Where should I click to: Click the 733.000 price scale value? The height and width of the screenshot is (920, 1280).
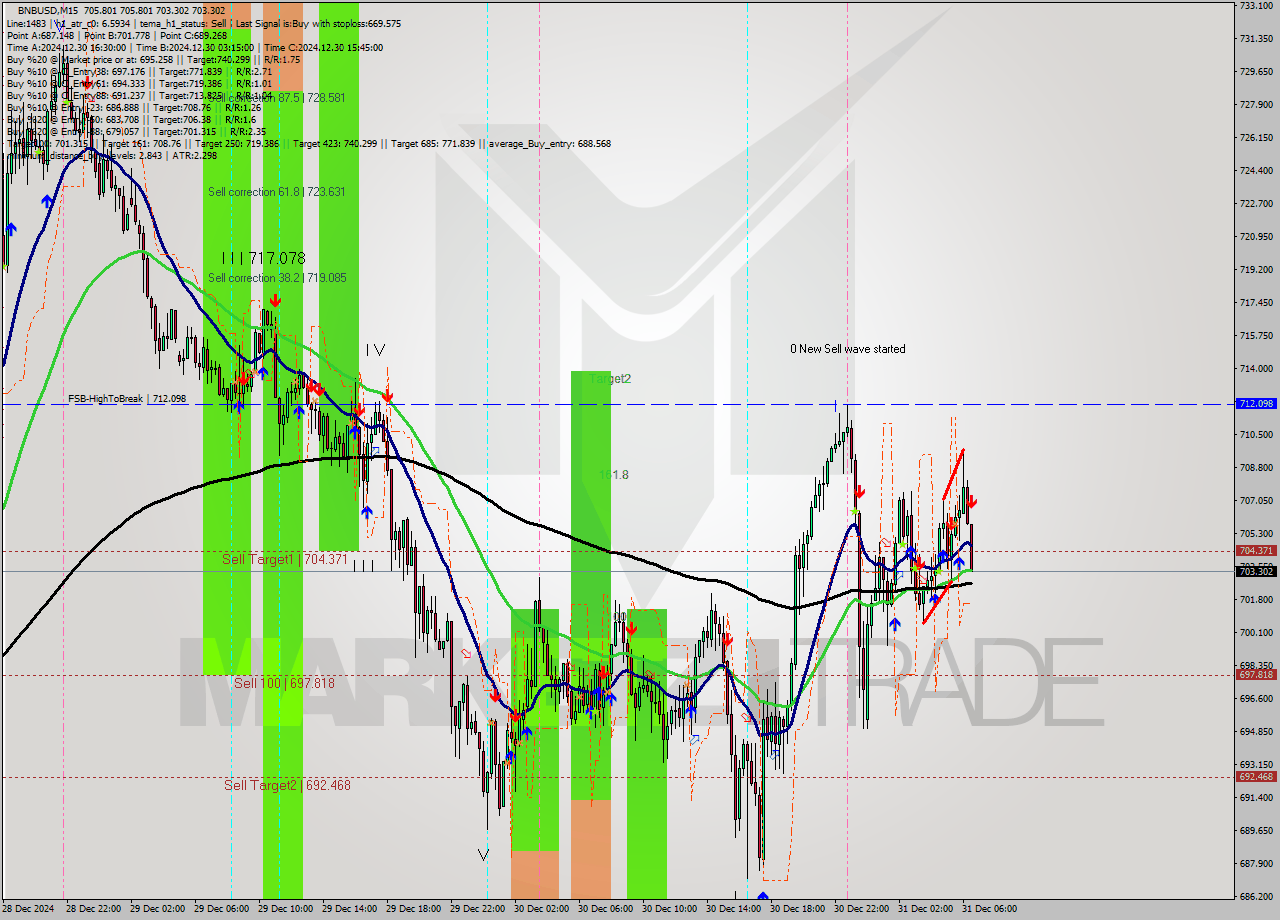[1255, 6]
